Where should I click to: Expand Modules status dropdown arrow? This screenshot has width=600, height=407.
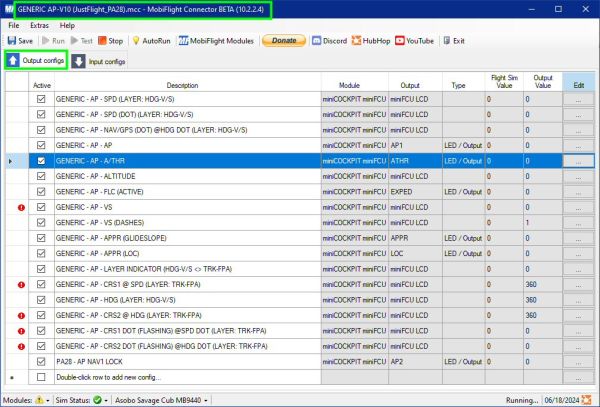[48, 400]
